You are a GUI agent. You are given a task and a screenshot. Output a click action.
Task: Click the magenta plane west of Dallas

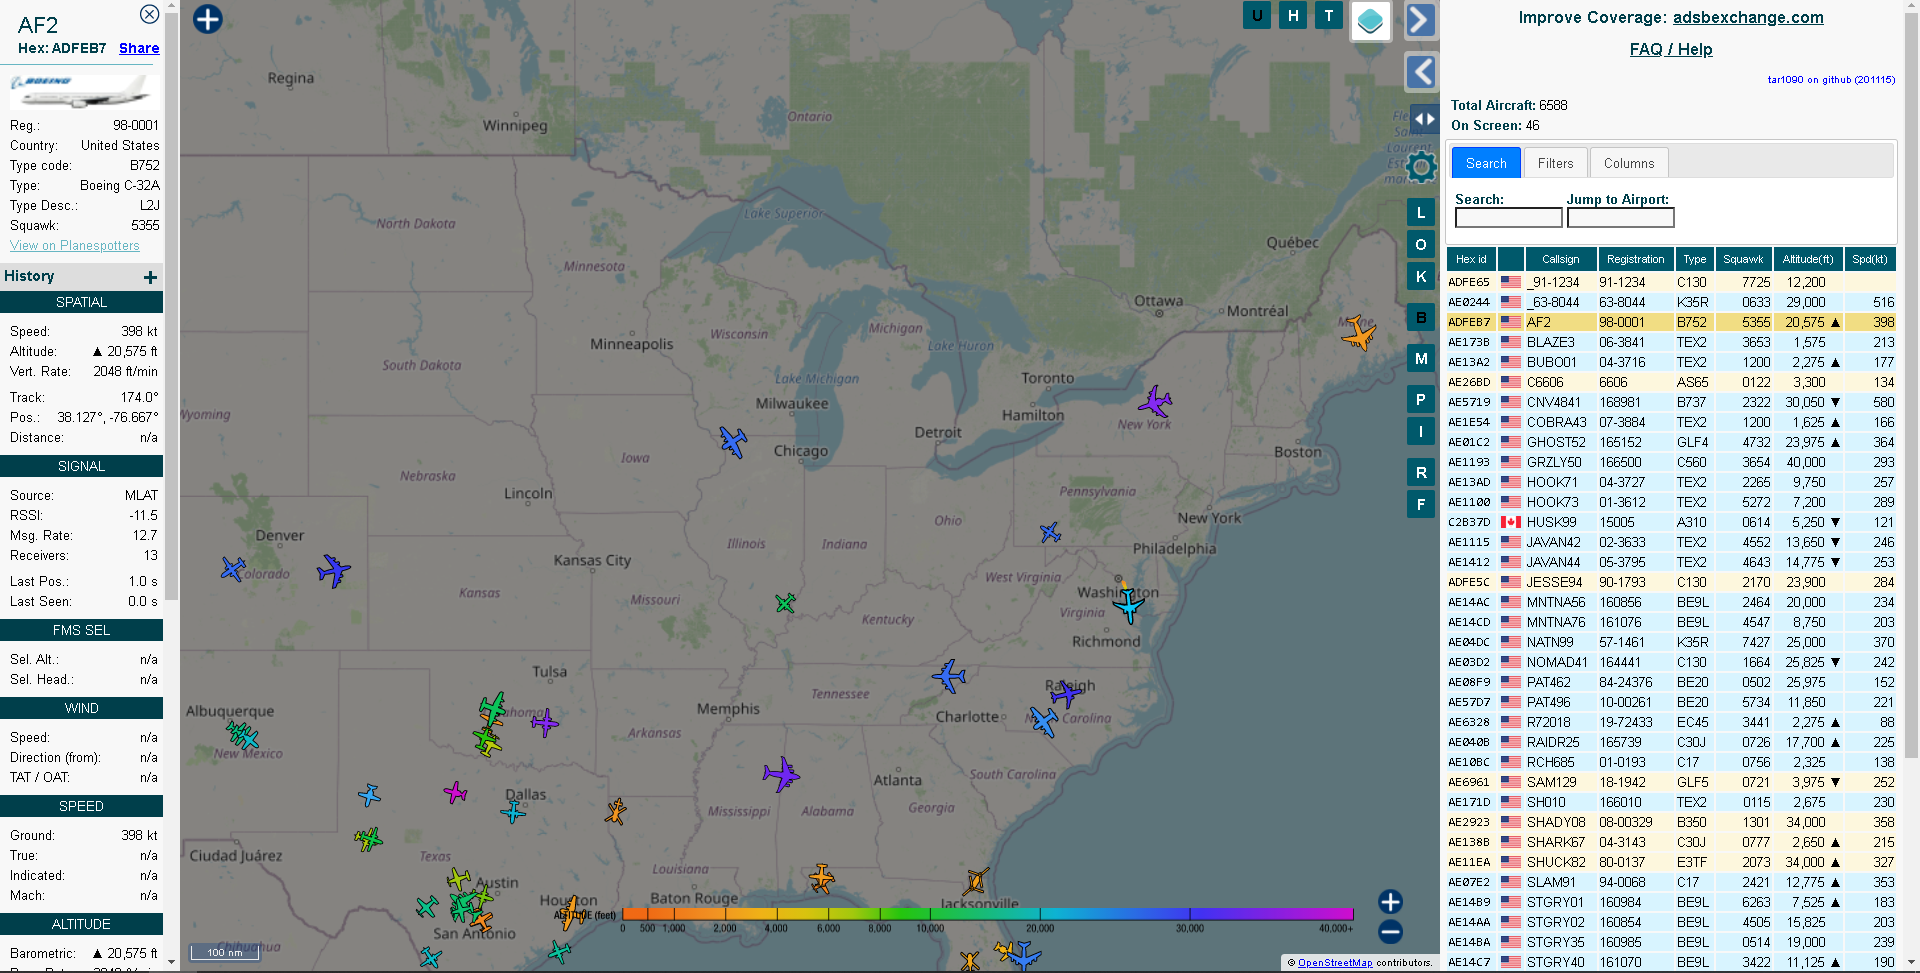coord(455,793)
